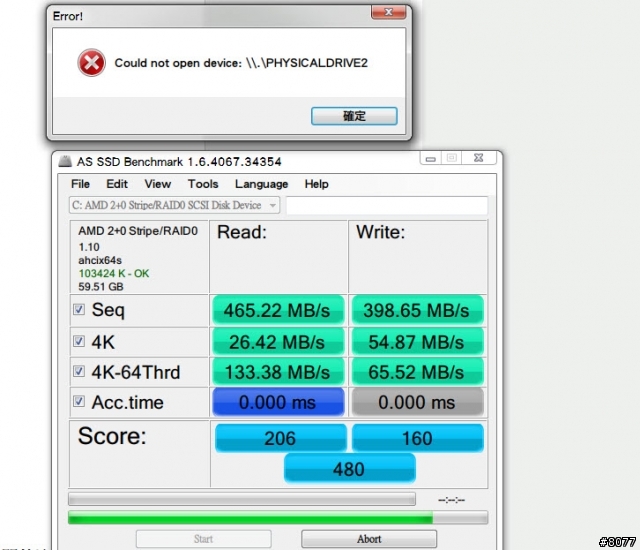
Task: Select the 4K-64Thrd read result 133.38 MB/s
Action: 278,372
